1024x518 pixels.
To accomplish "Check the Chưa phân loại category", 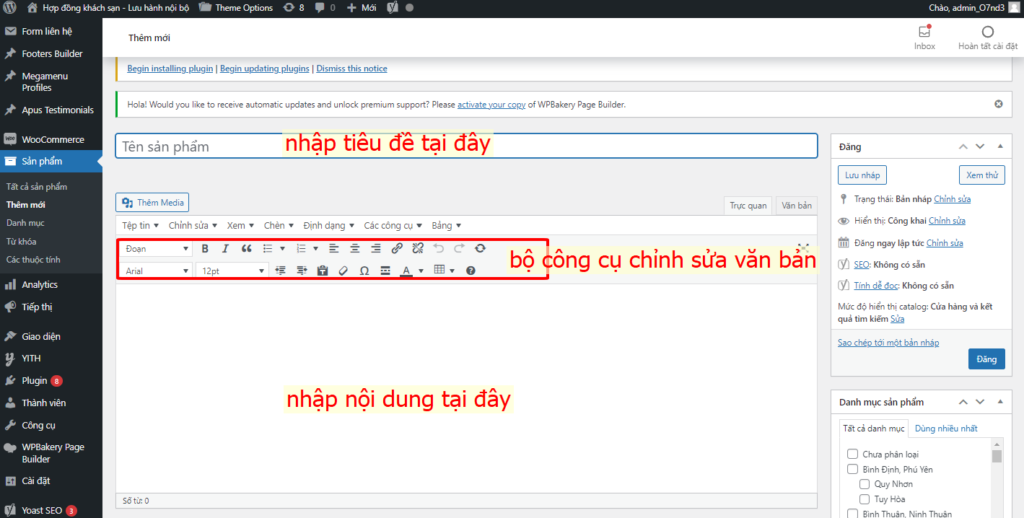I will click(x=853, y=454).
